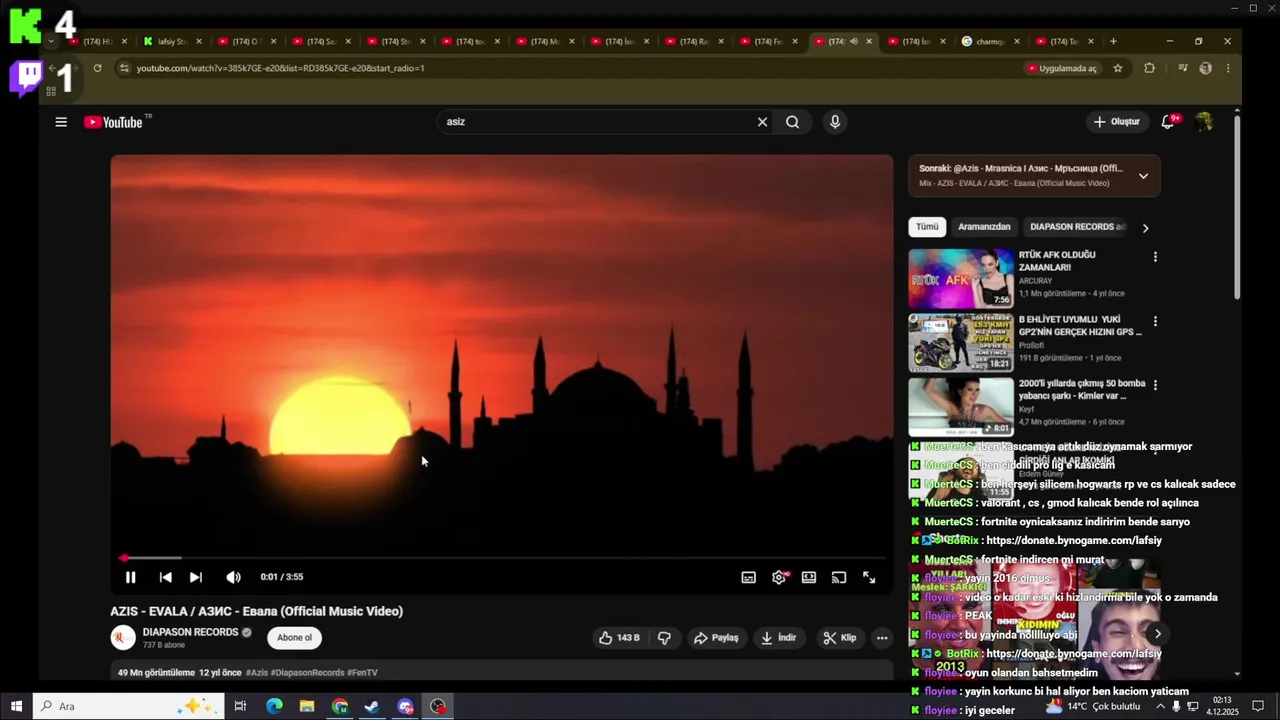
Task: Seek on the video progress bar
Action: 502,558
